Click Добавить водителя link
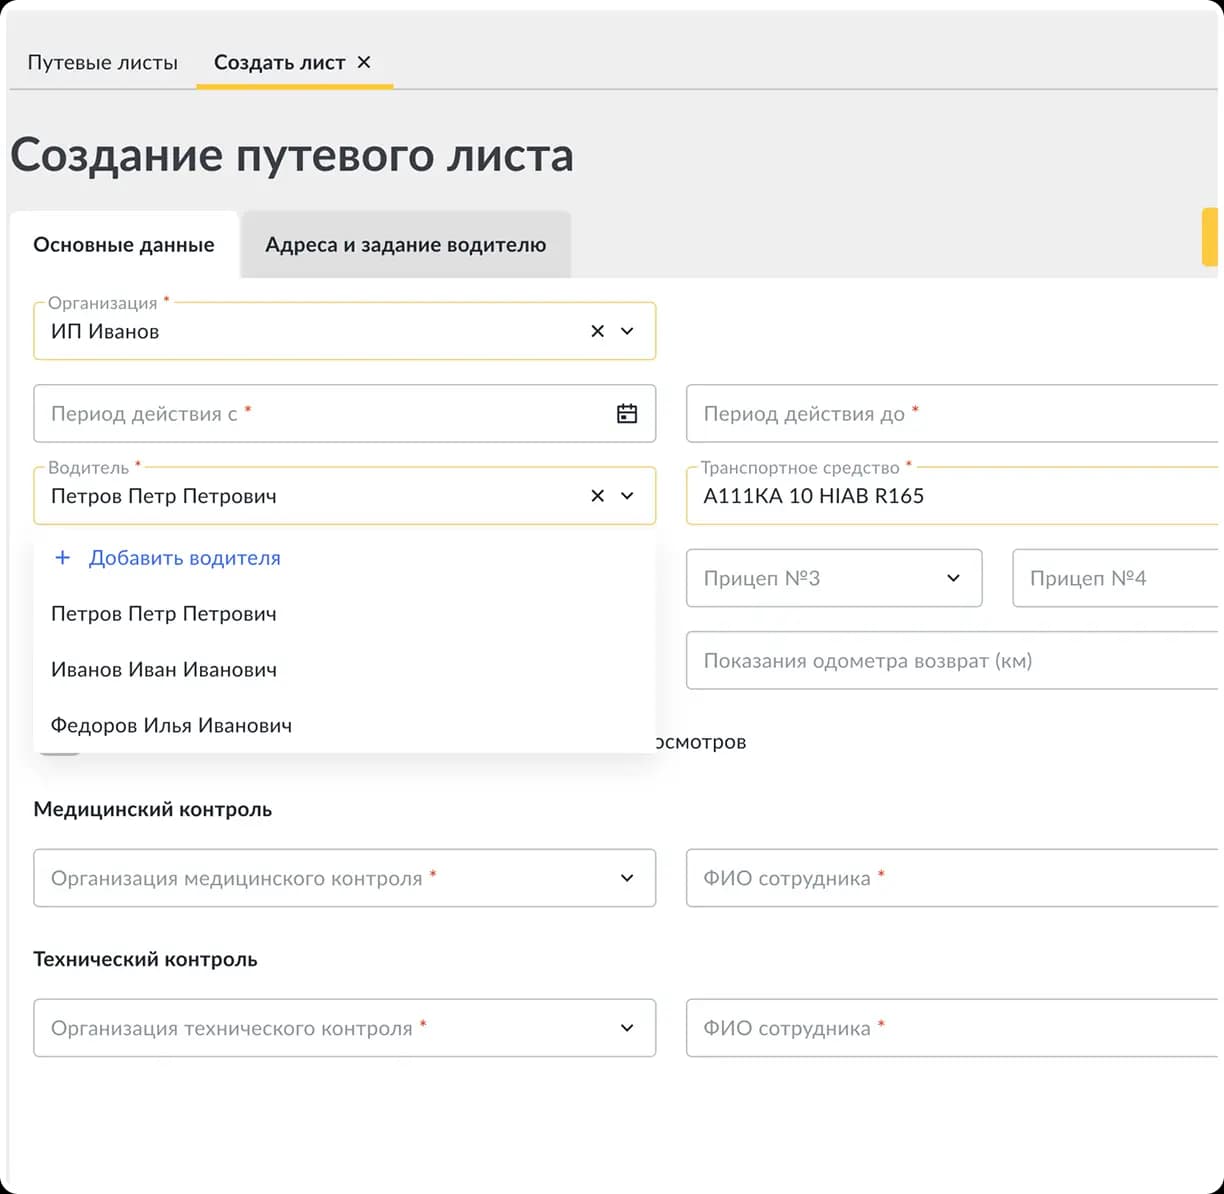Screen dimensions: 1224x1194 tap(184, 558)
